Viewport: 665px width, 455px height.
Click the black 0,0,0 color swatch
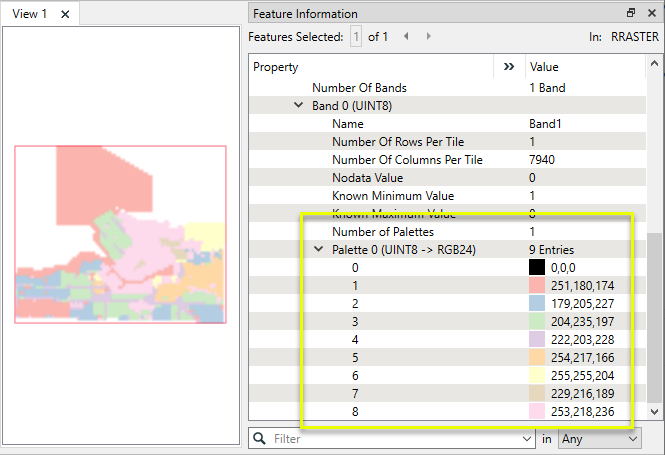coord(537,267)
